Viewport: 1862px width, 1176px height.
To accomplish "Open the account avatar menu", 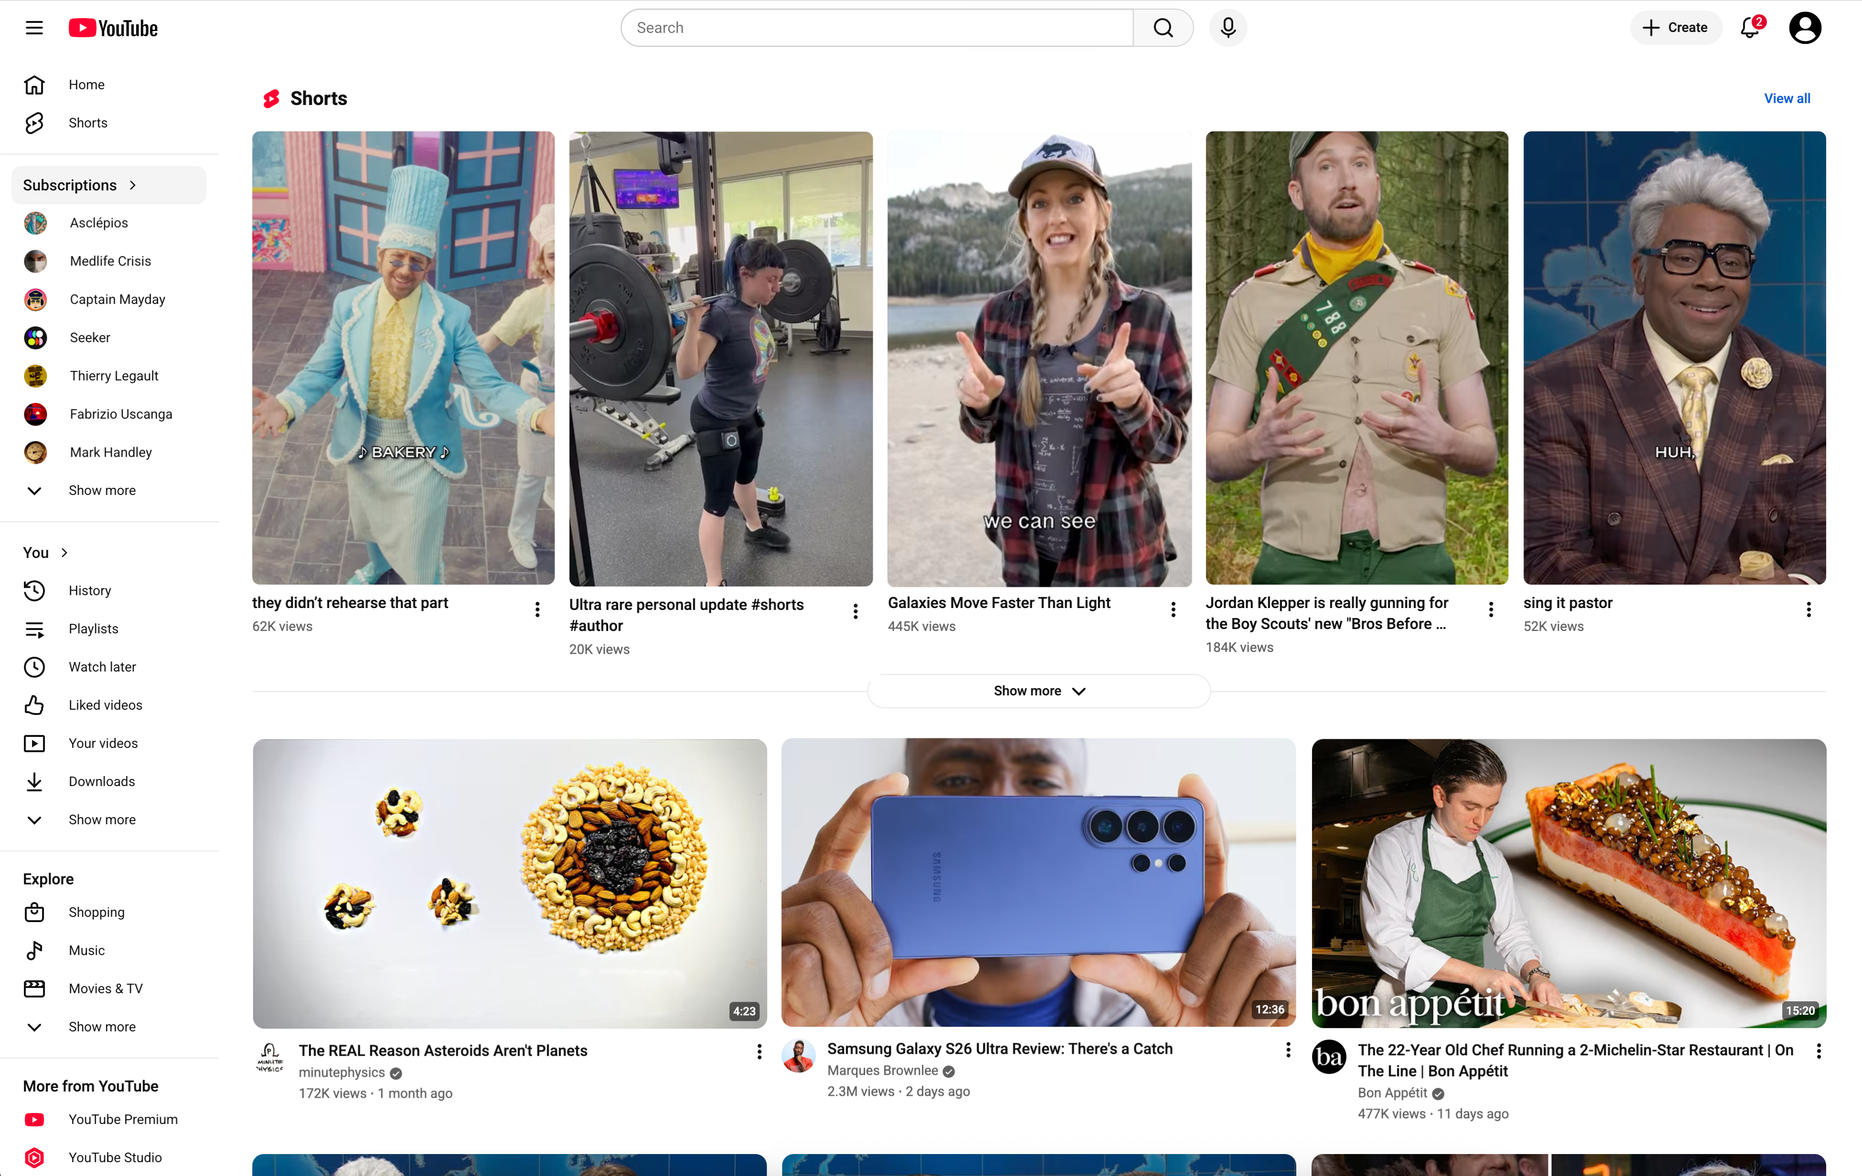I will pyautogui.click(x=1805, y=28).
